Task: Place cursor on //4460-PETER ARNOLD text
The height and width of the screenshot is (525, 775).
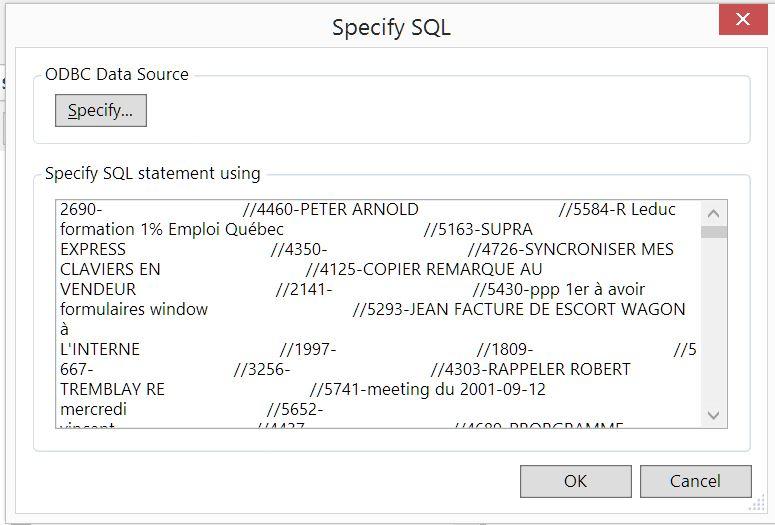Action: coord(331,210)
